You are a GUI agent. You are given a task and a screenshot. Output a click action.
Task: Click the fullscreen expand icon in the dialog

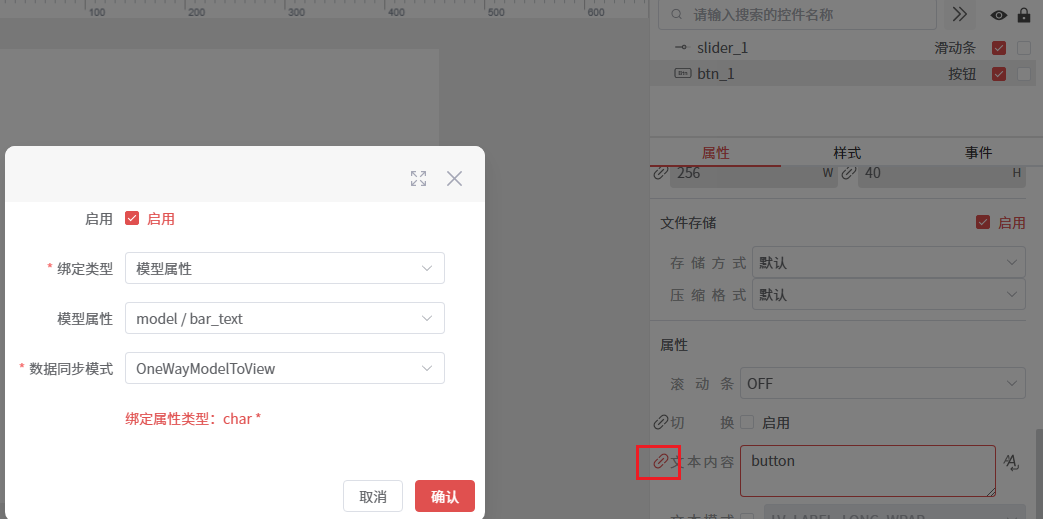click(x=419, y=179)
